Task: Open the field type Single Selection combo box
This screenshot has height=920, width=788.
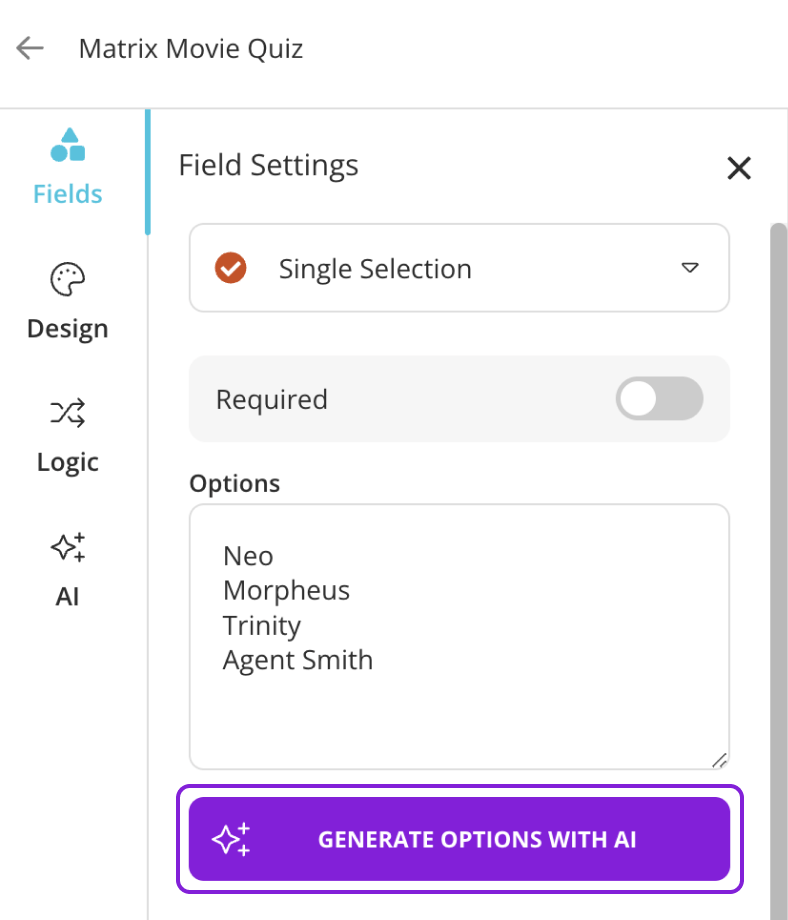Action: click(459, 268)
